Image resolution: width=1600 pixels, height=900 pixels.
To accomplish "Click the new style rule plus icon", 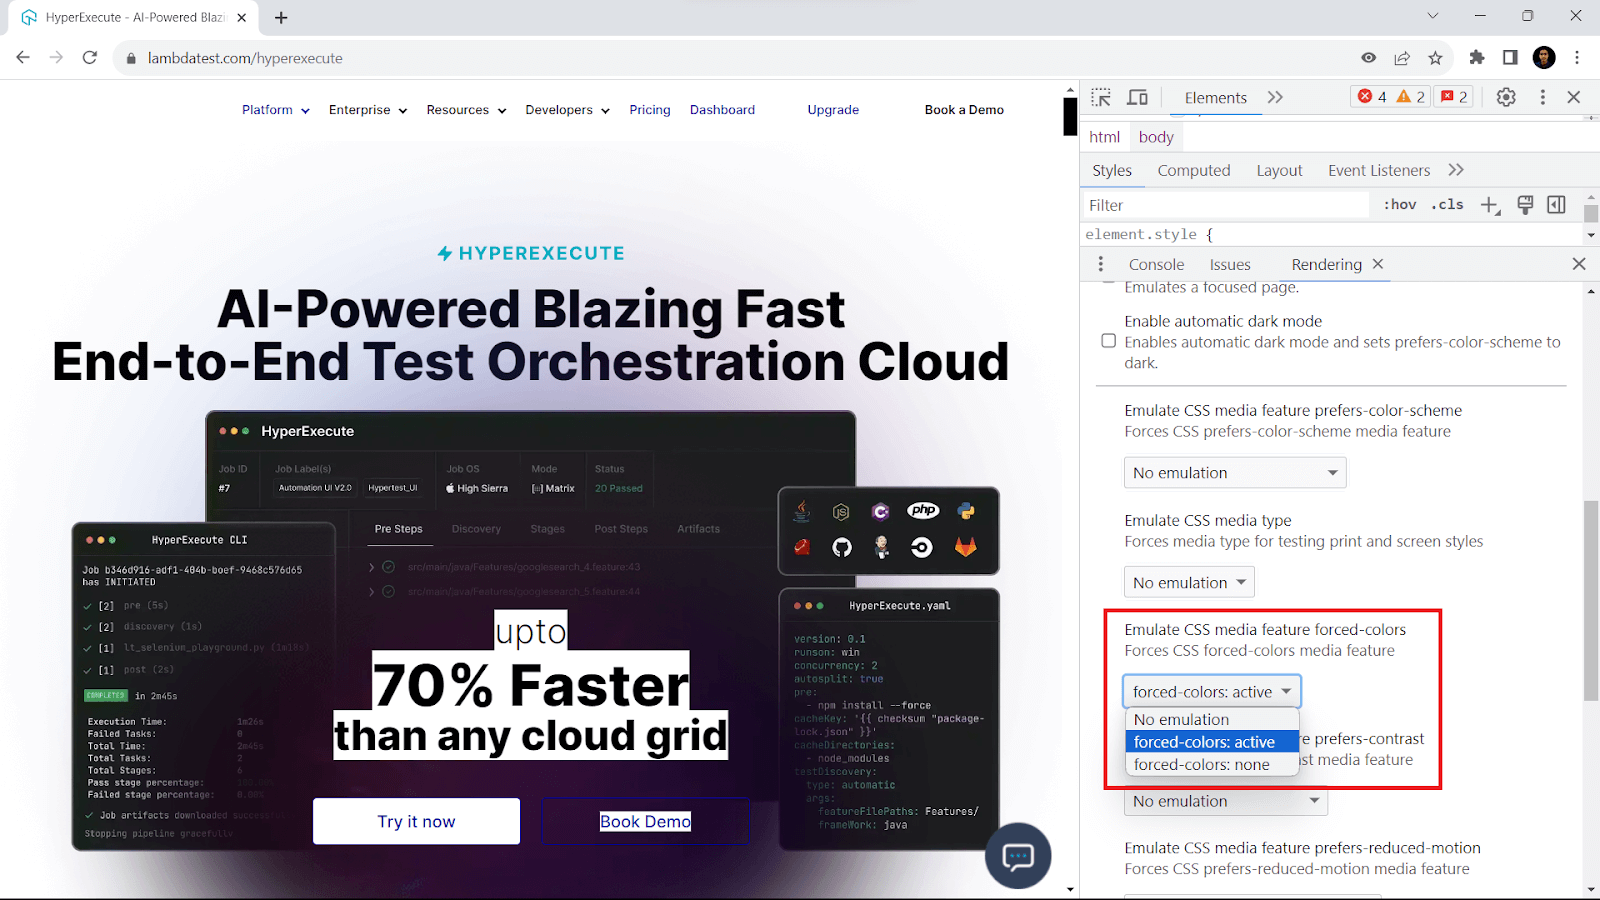I will 1490,205.
